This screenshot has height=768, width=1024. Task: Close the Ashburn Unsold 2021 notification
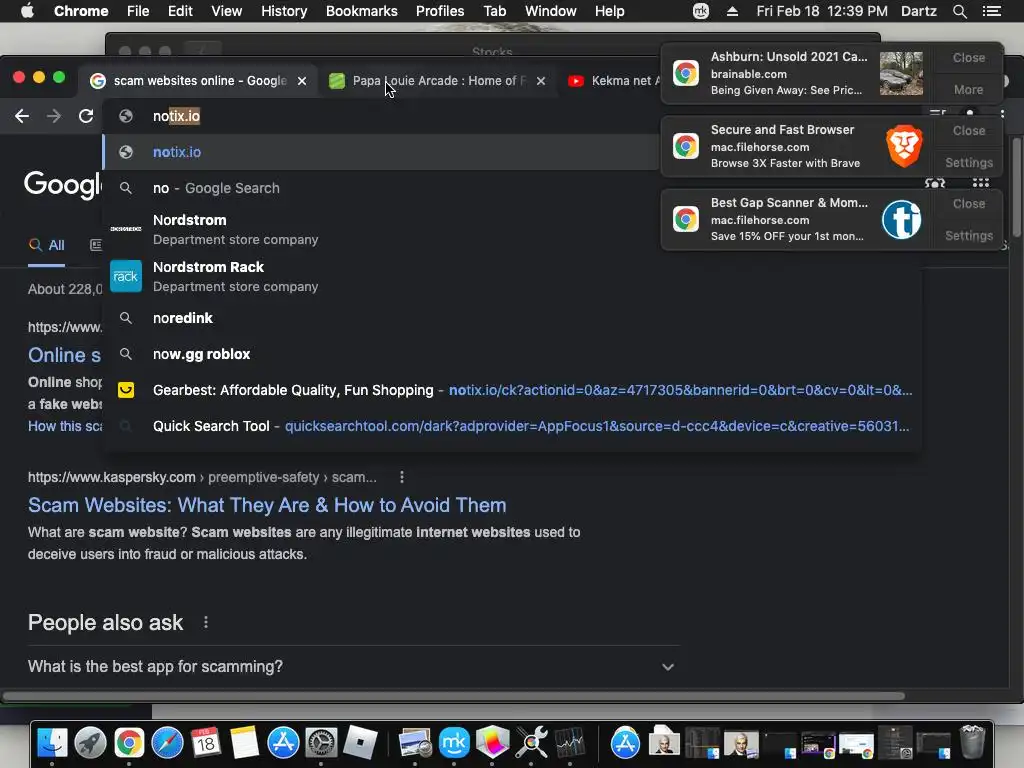point(968,57)
